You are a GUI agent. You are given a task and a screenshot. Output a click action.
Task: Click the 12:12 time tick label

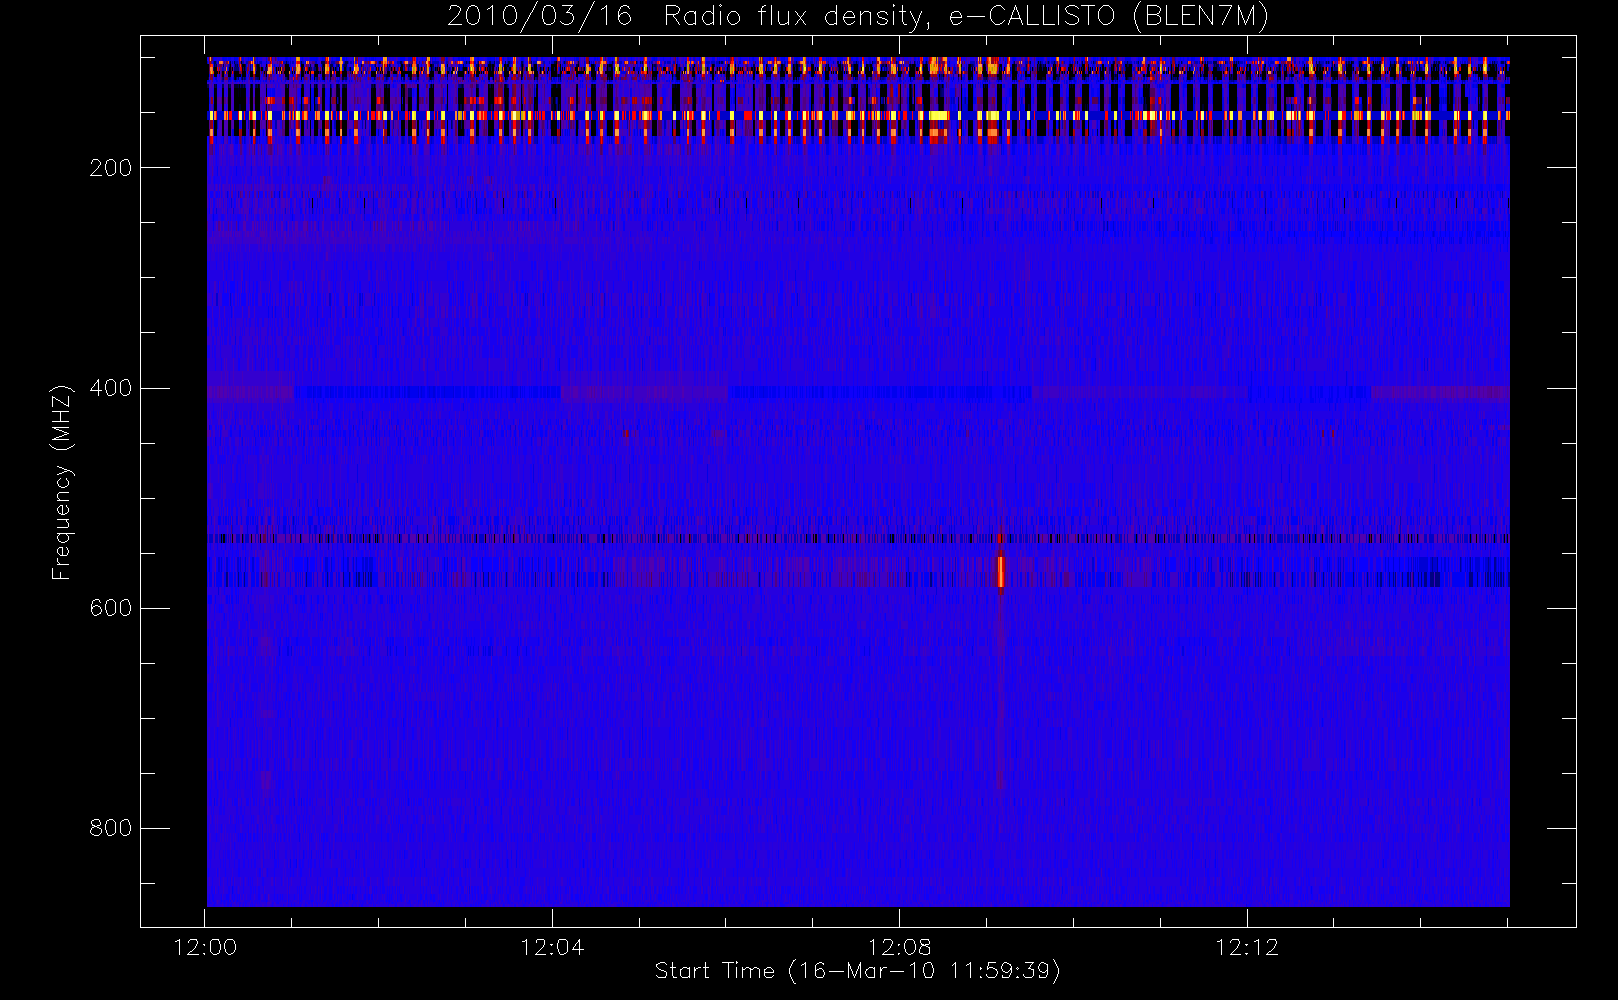tap(1247, 947)
